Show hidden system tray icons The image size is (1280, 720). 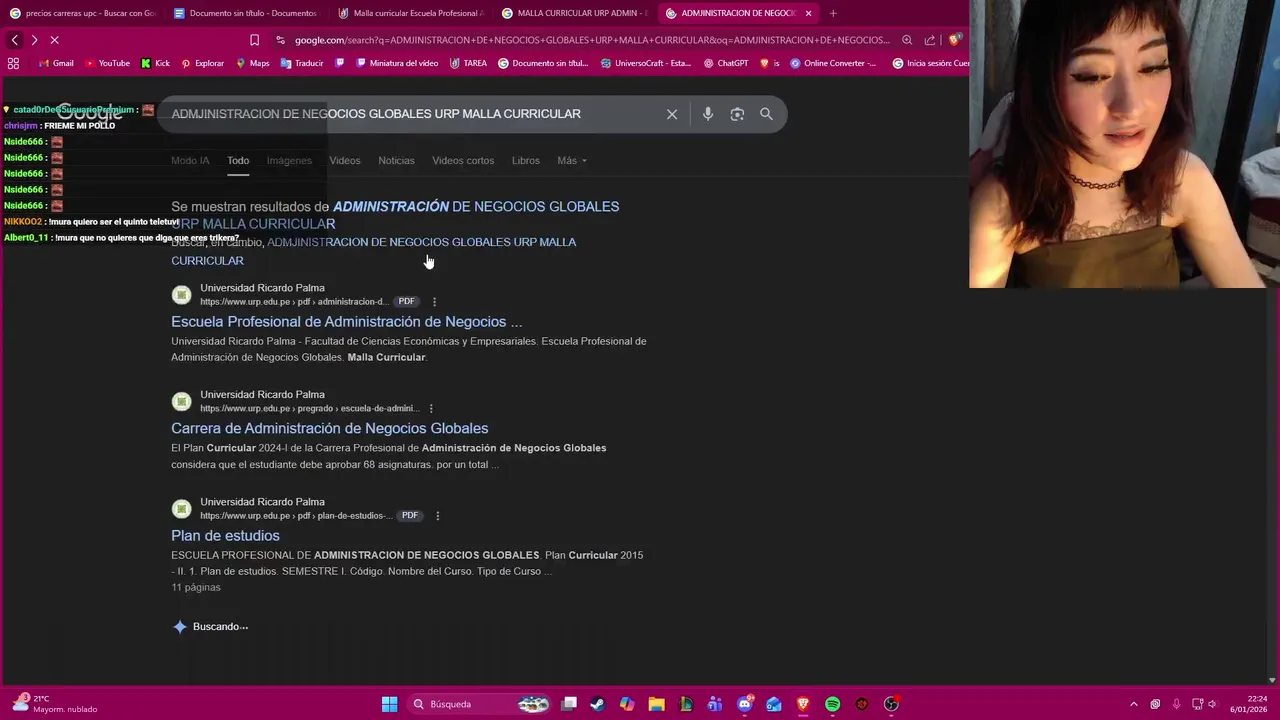click(x=1133, y=704)
